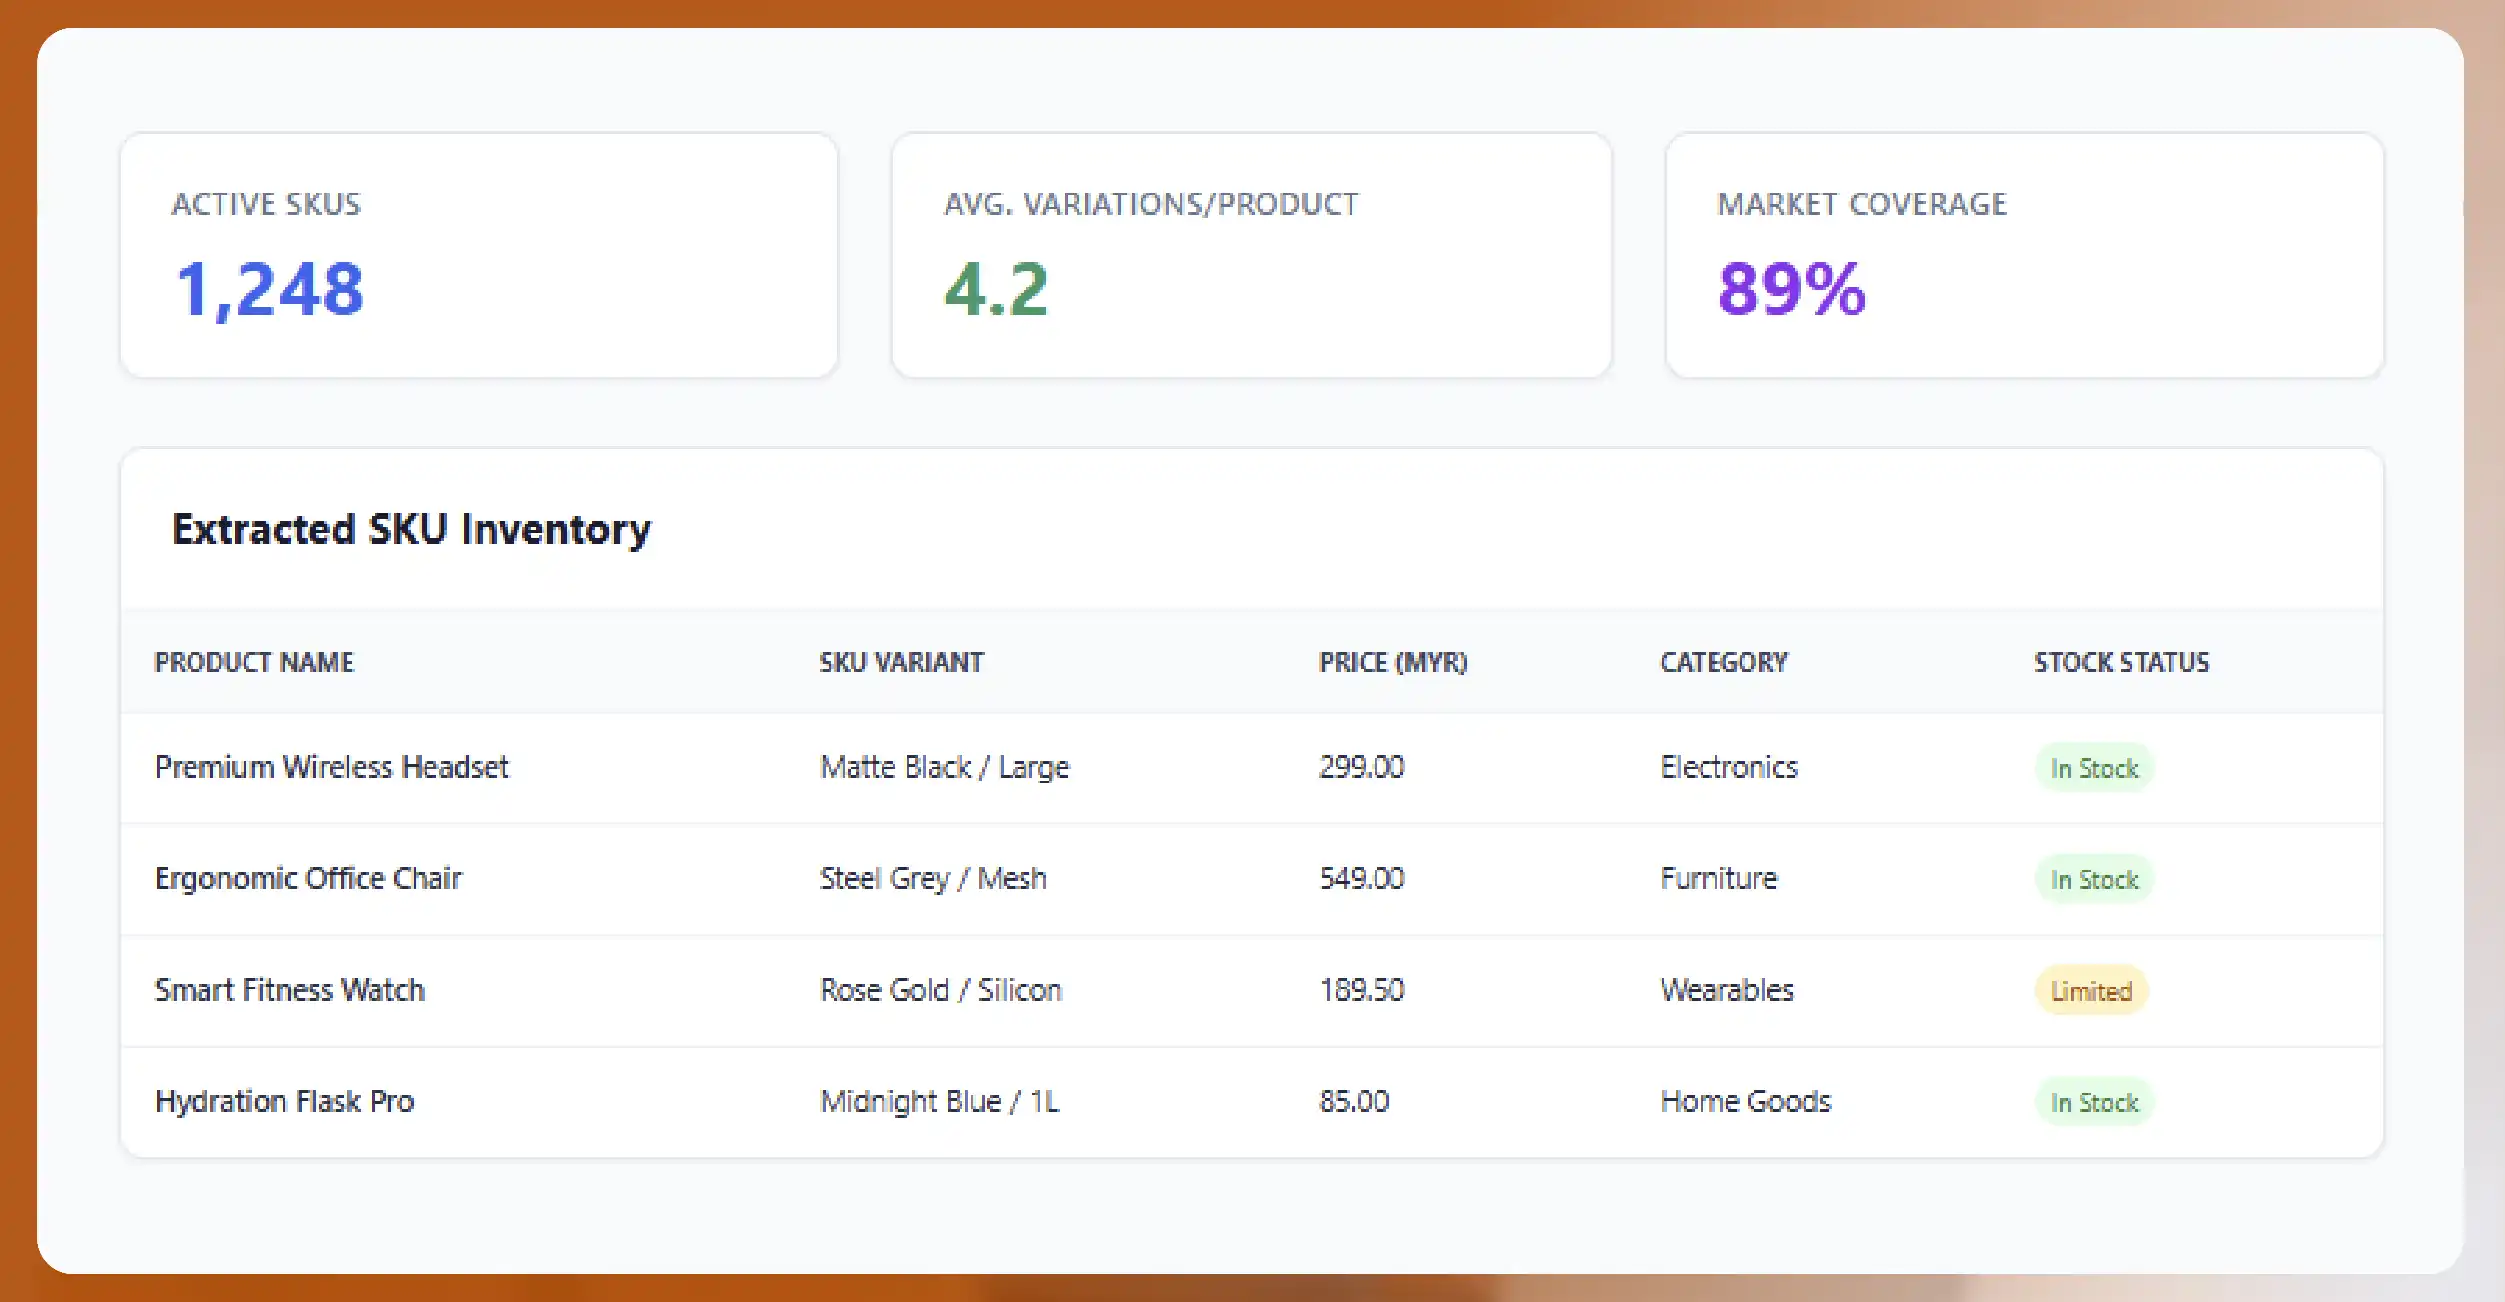2505x1302 pixels.
Task: Select the Smart Fitness Watch product name
Action: coord(289,990)
